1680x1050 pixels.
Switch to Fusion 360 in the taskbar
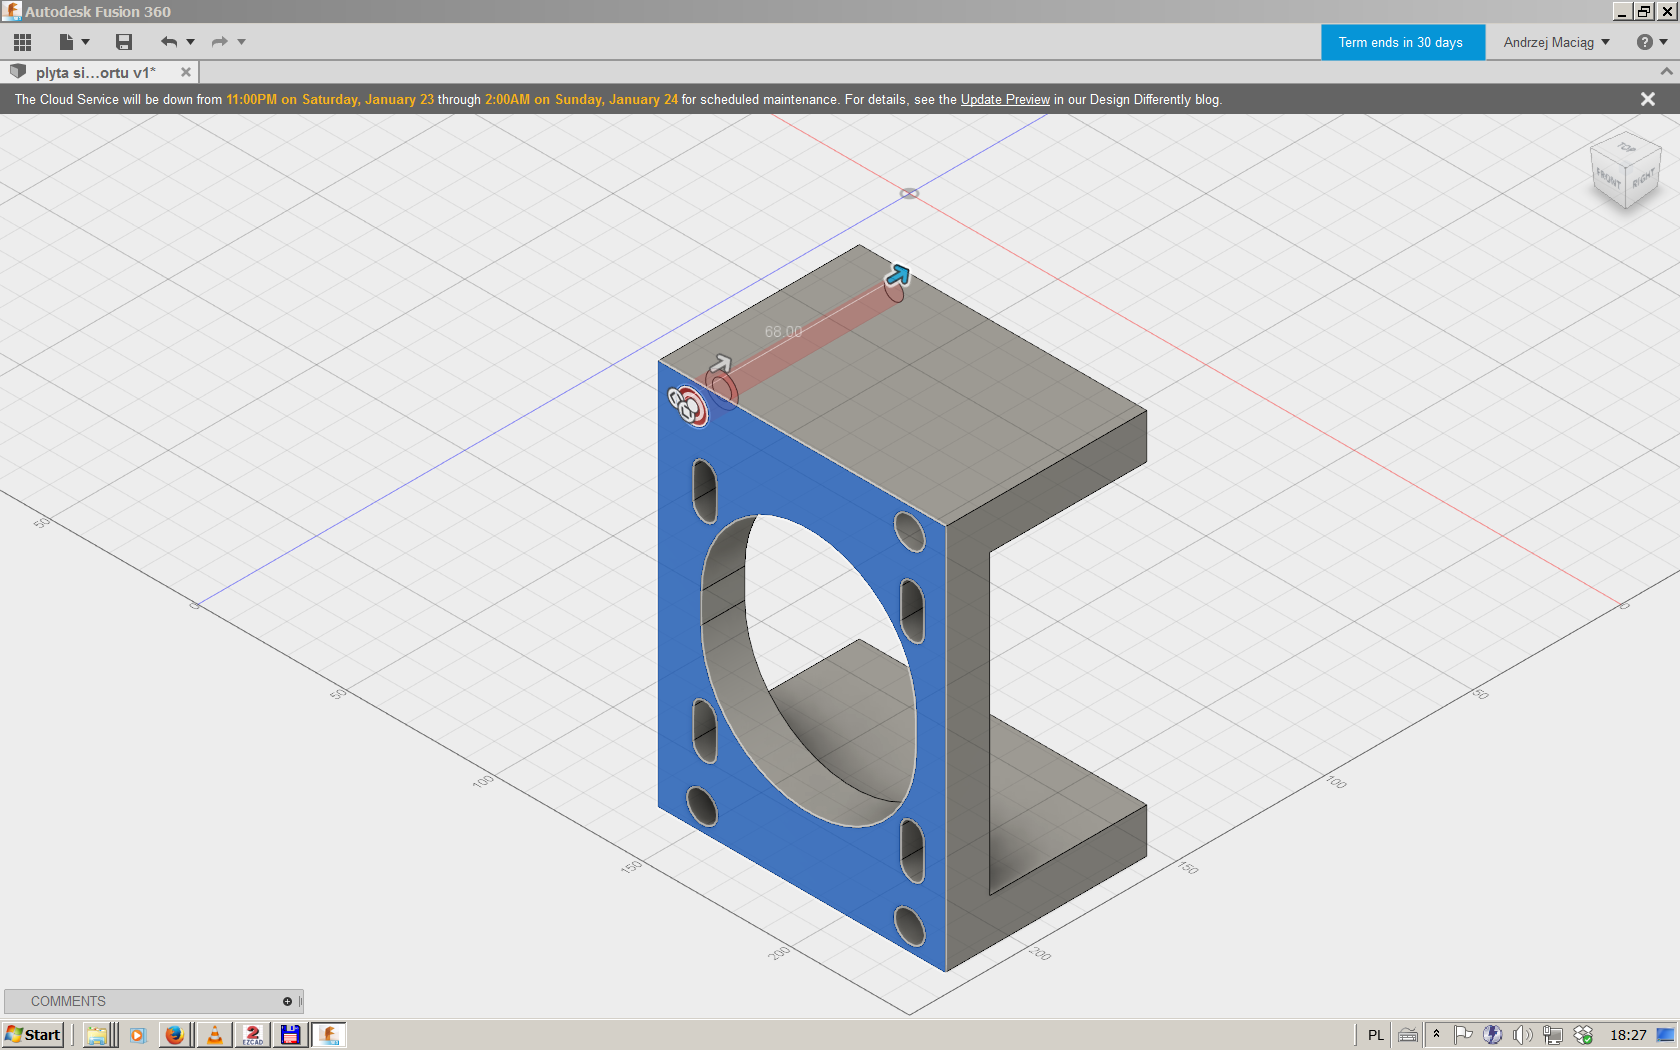(329, 1035)
